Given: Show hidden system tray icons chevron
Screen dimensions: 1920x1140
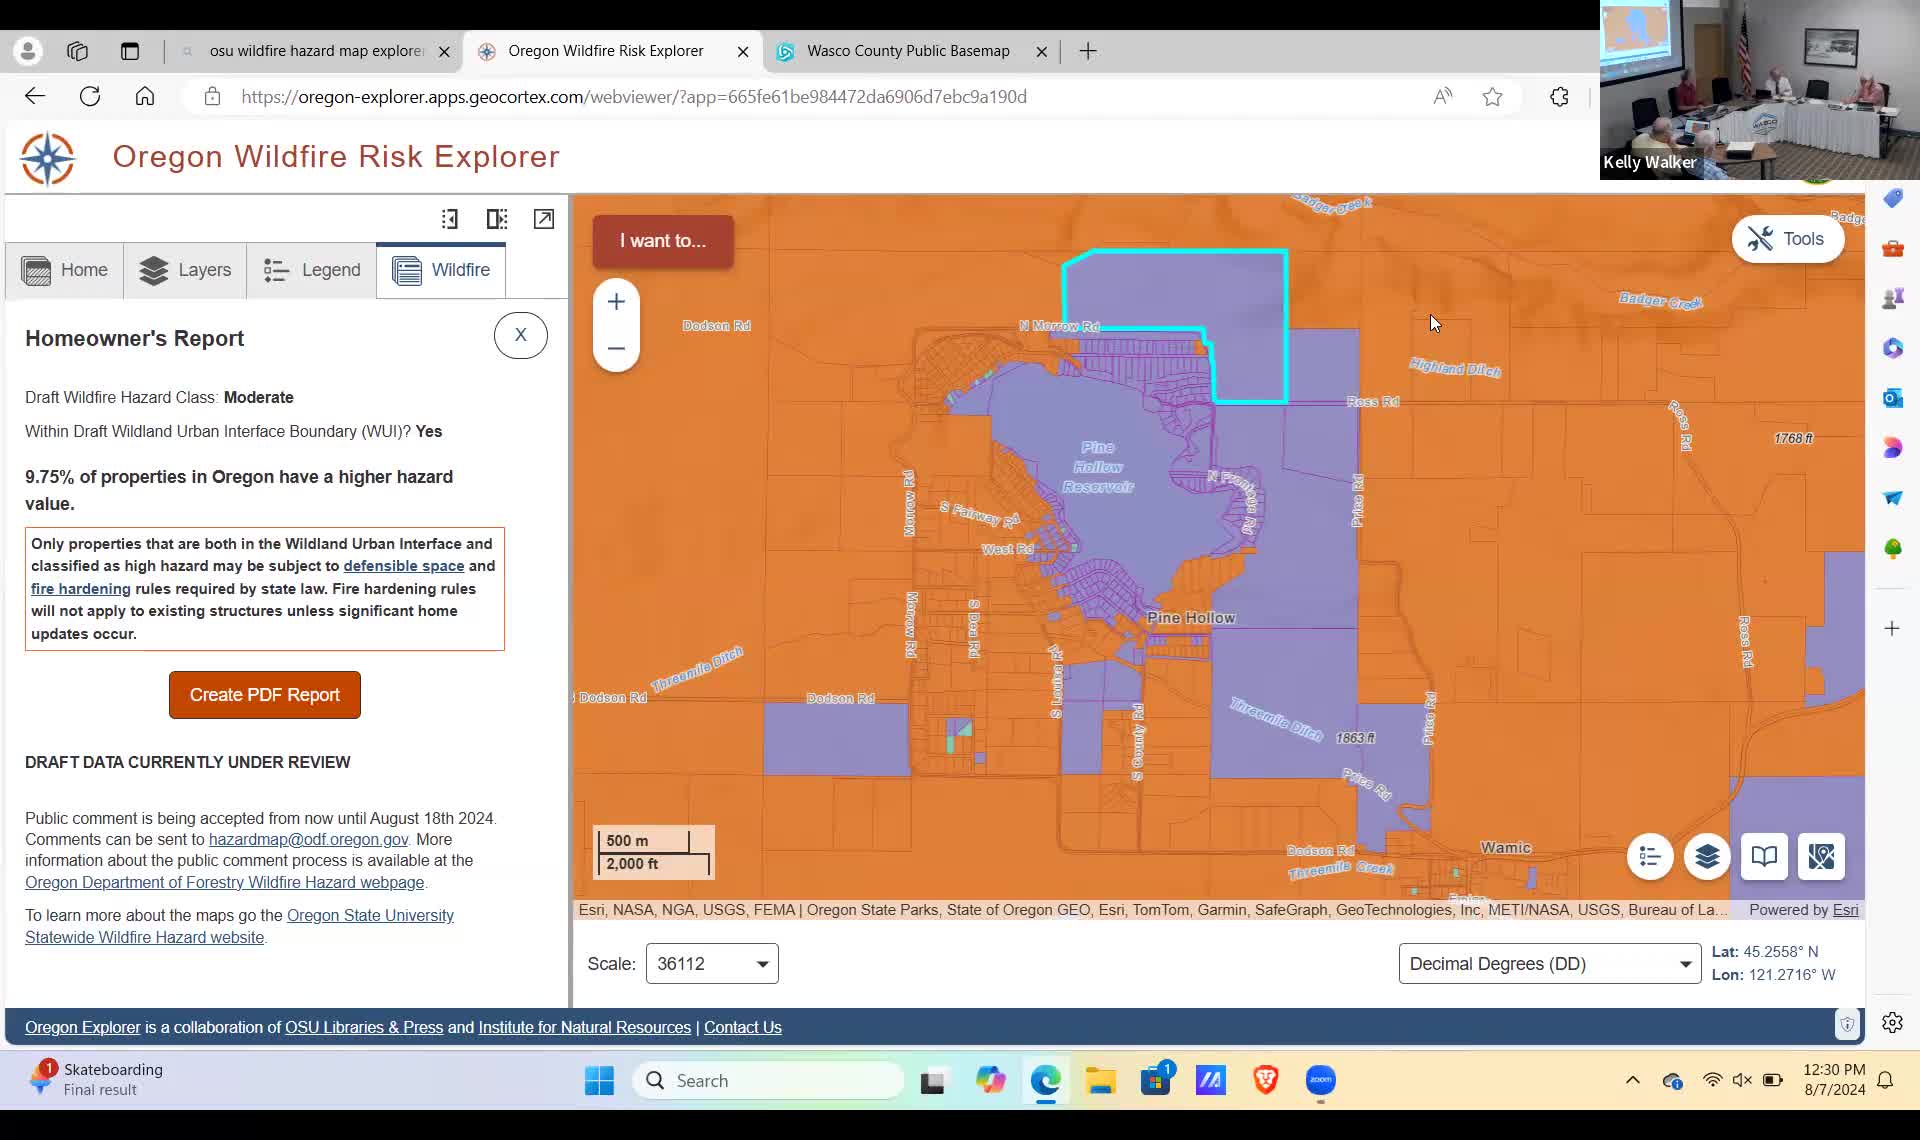Looking at the screenshot, I should pos(1633,1080).
